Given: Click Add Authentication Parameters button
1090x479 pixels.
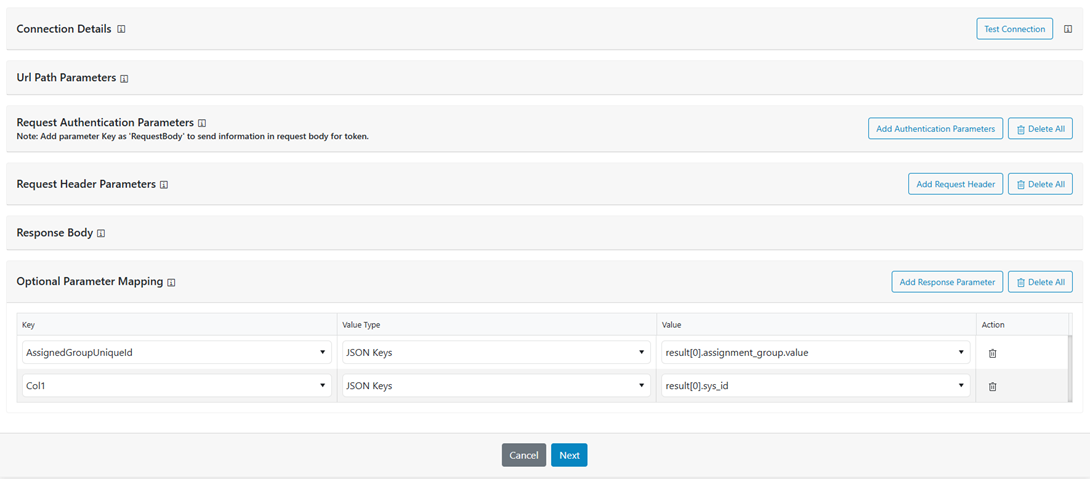Looking at the screenshot, I should [x=935, y=128].
